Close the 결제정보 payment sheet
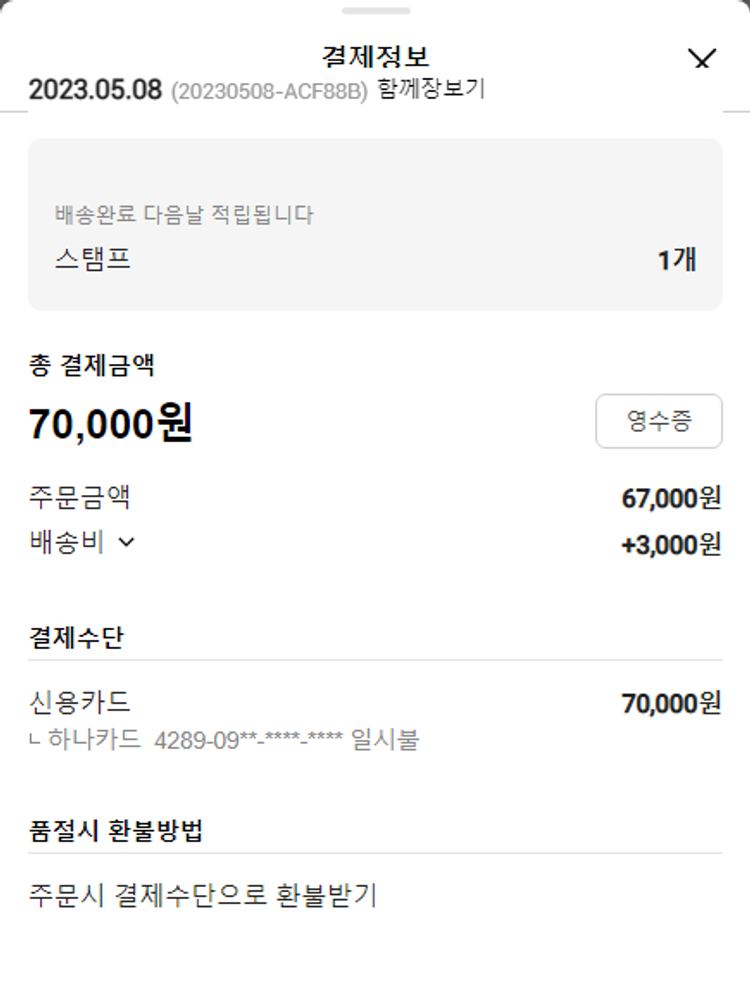The height and width of the screenshot is (990, 750). tap(703, 60)
